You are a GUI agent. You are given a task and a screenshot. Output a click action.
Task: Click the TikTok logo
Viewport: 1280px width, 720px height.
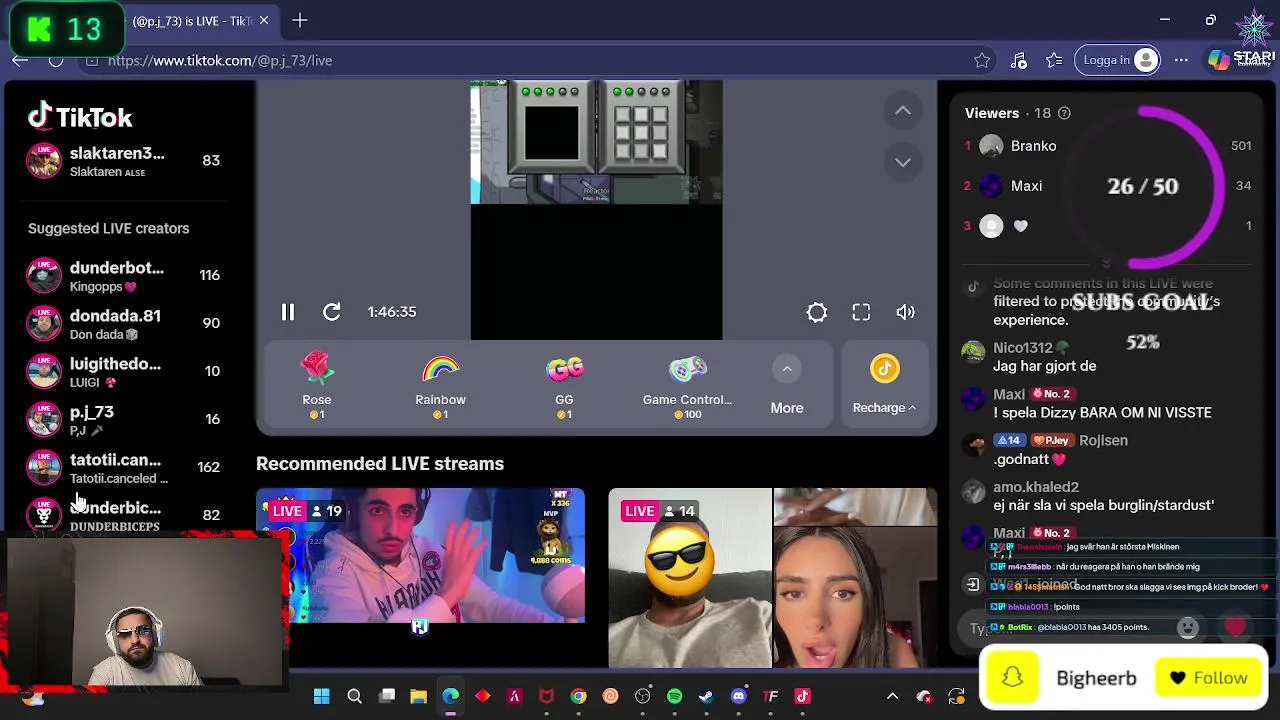pos(80,117)
